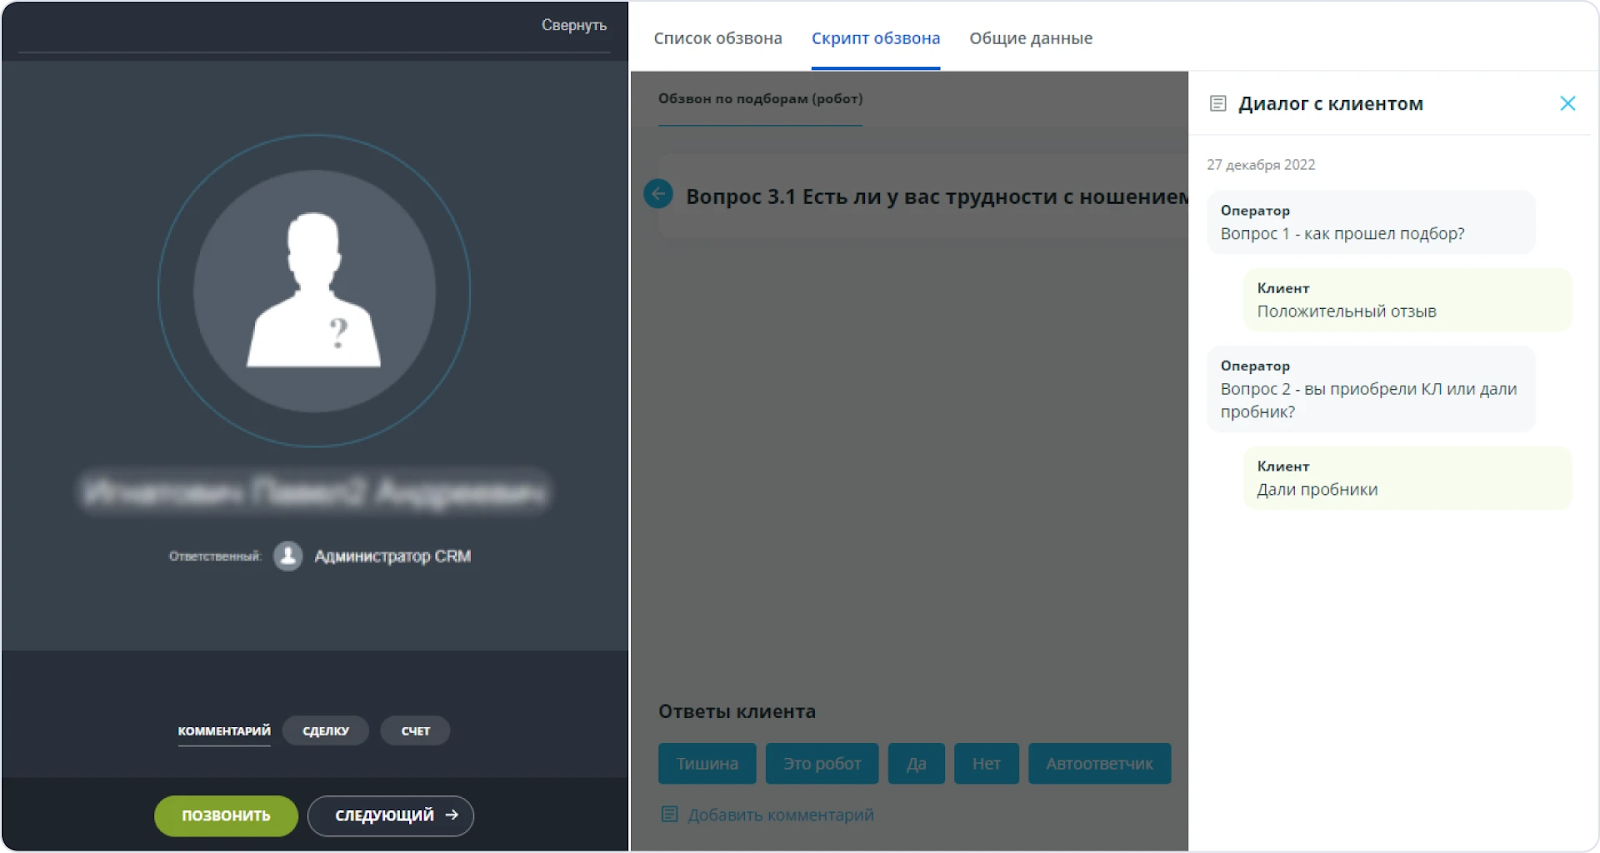The width and height of the screenshot is (1600, 853).
Task: Click the blurred client name heading
Action: point(314,491)
